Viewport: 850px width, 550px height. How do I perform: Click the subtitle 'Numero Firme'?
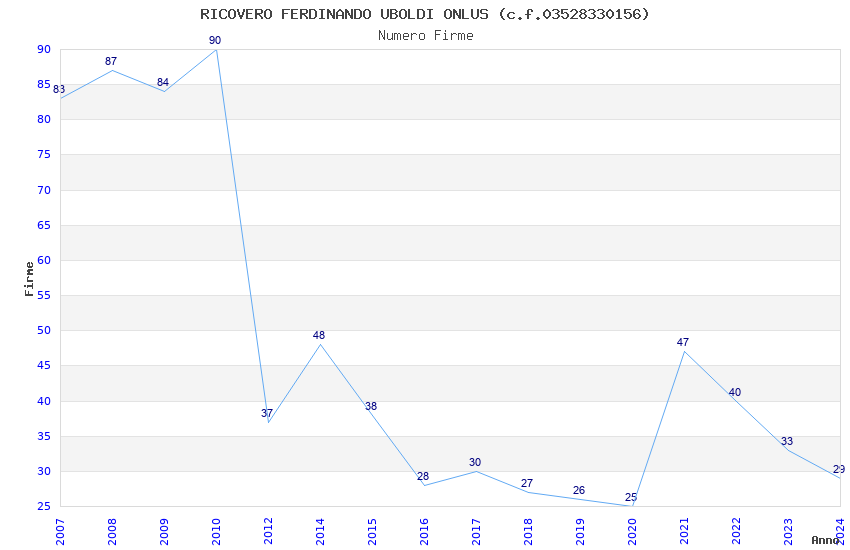[x=426, y=36]
